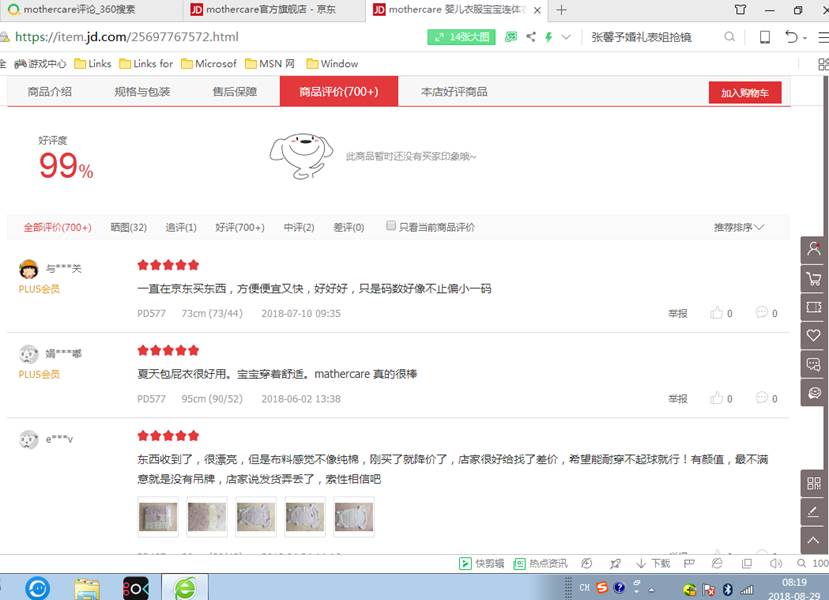The height and width of the screenshot is (600, 829).
Task: Expand the address bar dropdown chevron
Action: (x=567, y=37)
